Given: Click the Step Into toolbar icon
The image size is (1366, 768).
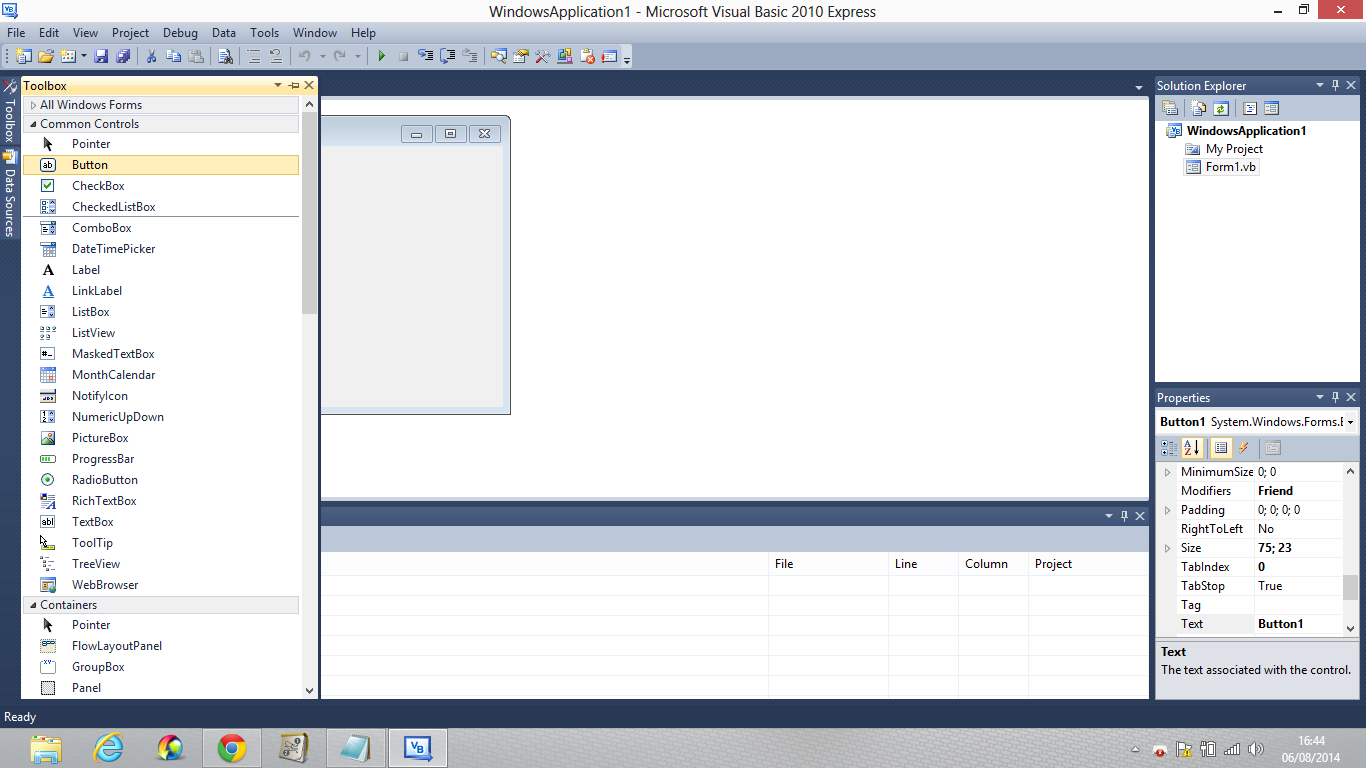Looking at the screenshot, I should point(425,56).
